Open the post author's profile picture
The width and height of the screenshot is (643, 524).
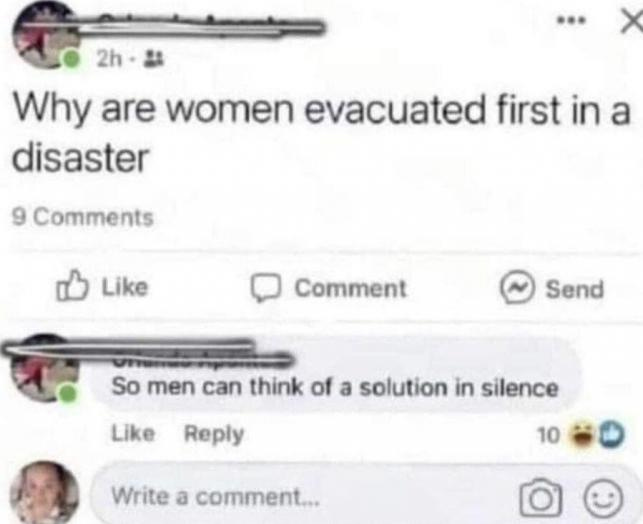[x=44, y=36]
